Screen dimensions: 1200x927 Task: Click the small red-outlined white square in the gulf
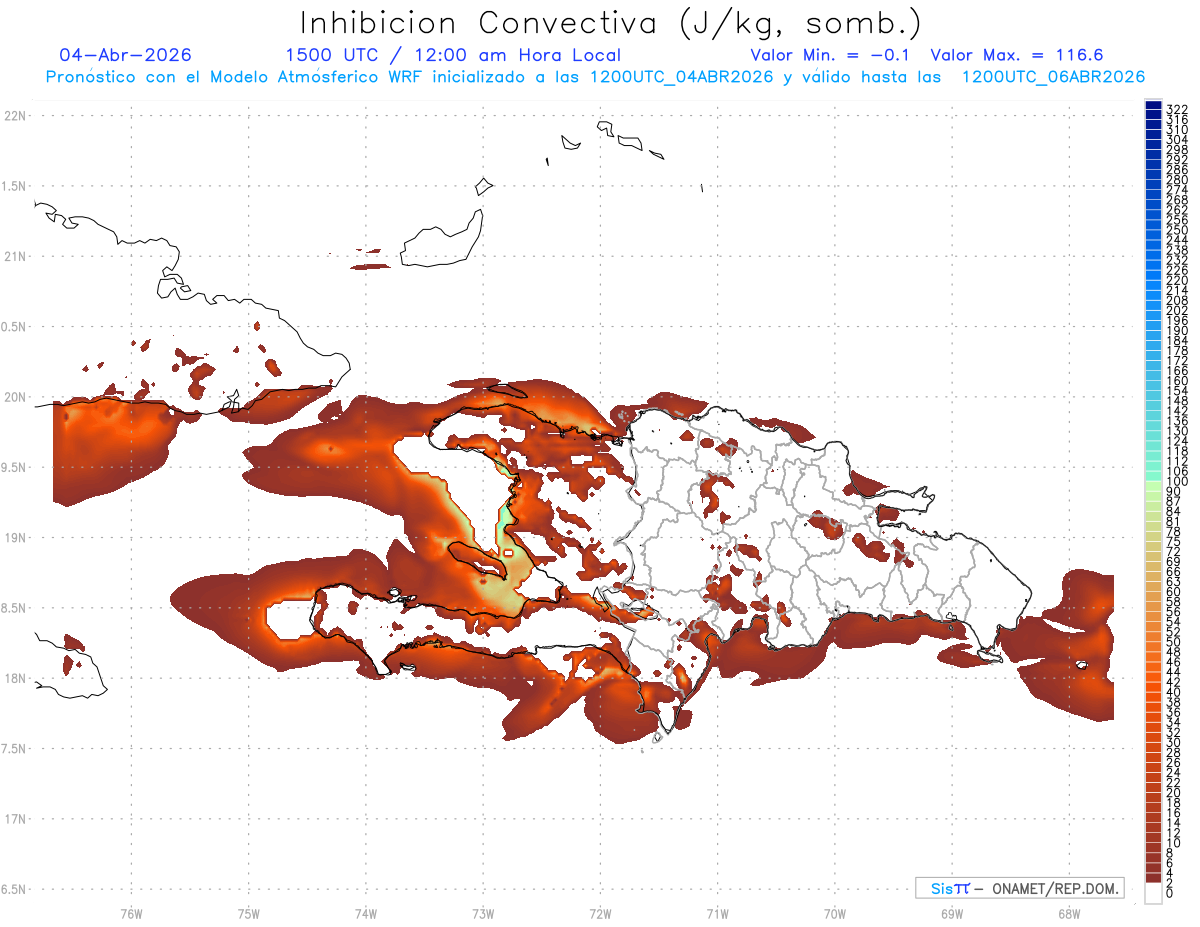pyautogui.click(x=508, y=552)
